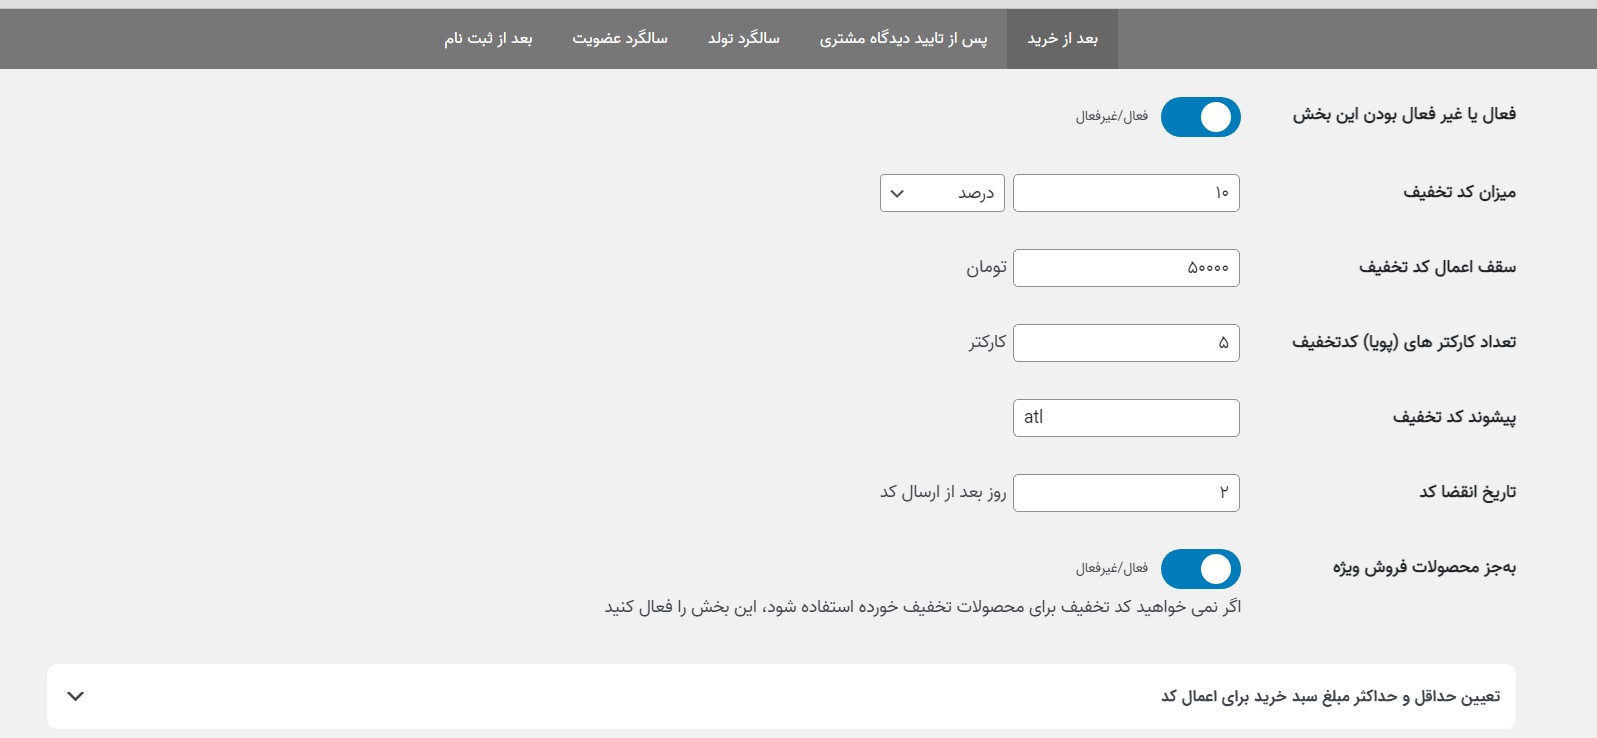Click the 'سقف اعمال کد تخفیف' label
Screen dimensions: 1597x738
click(x=1437, y=267)
